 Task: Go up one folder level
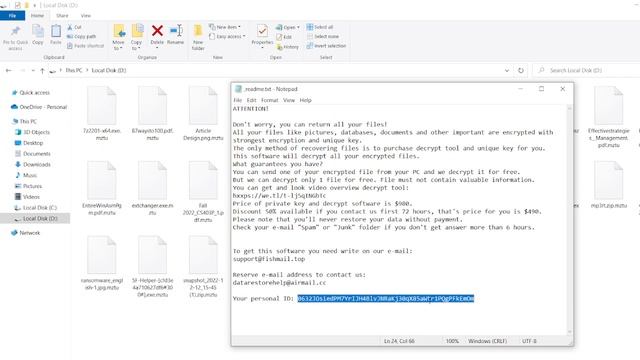(42, 71)
